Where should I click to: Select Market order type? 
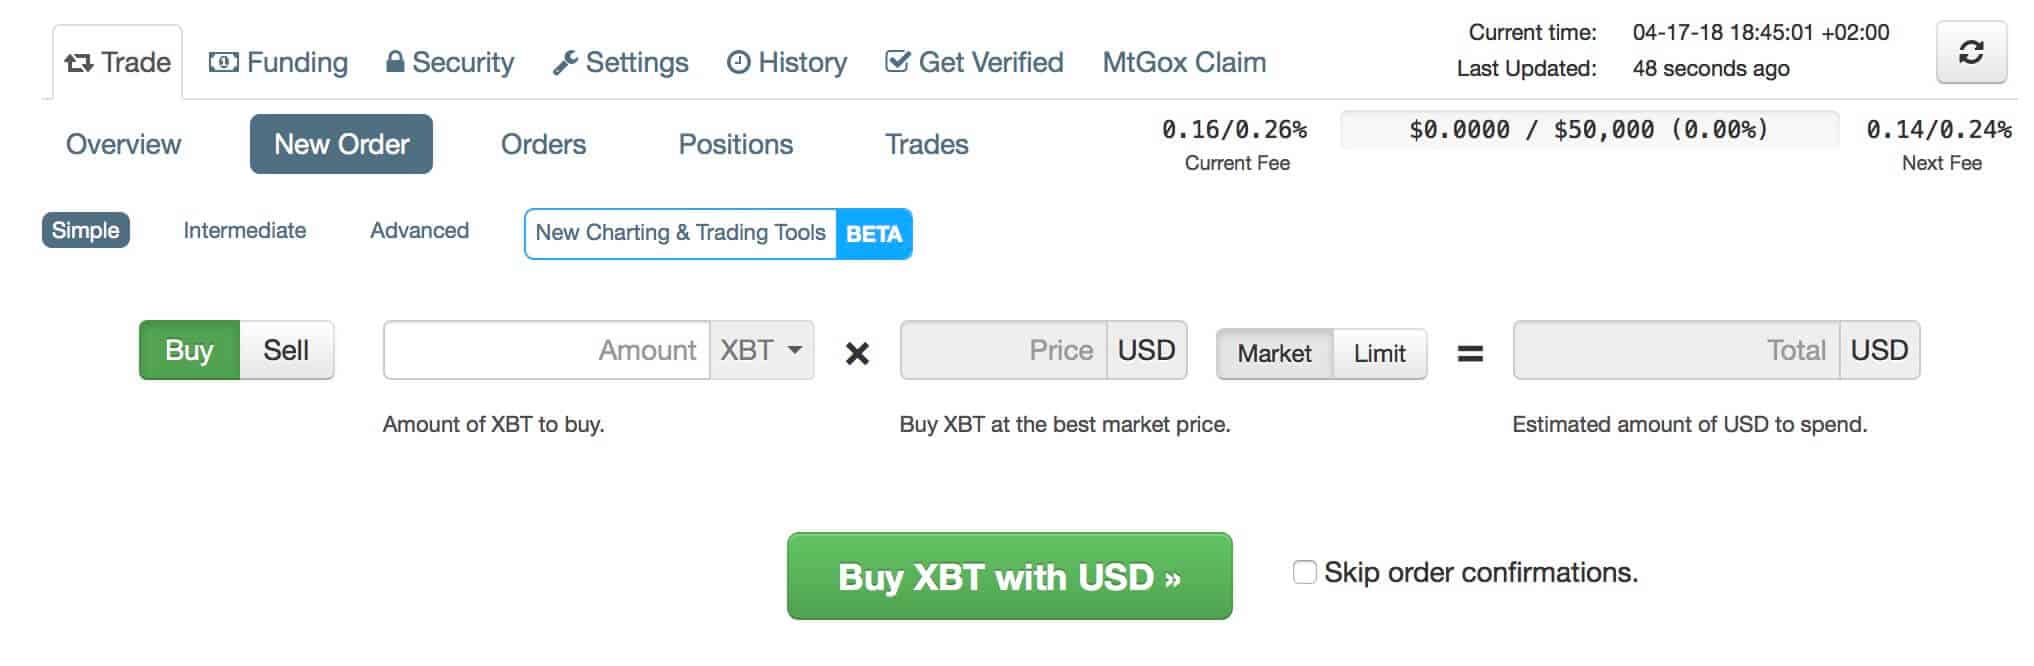click(1274, 353)
